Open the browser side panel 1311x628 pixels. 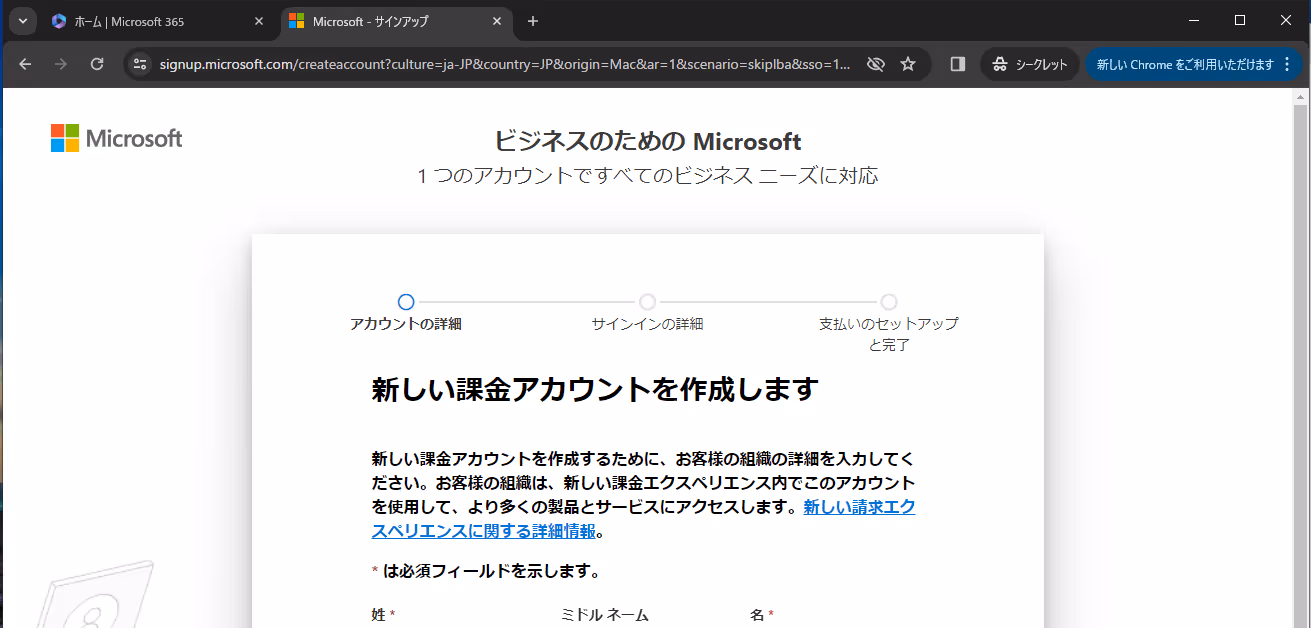(957, 64)
